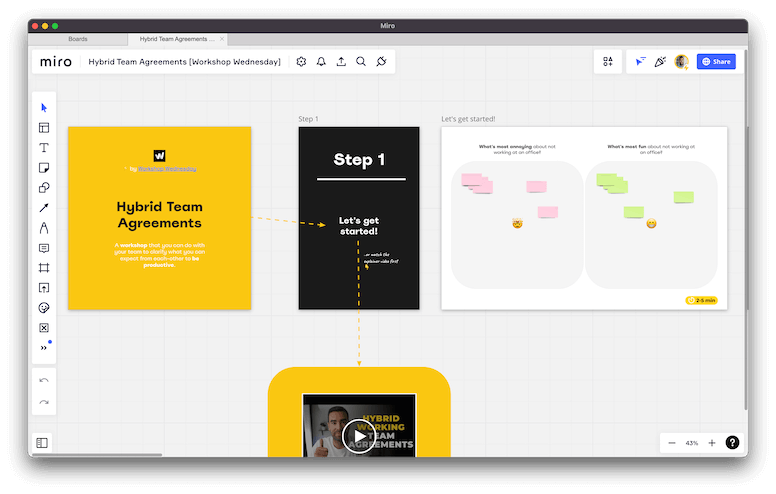Click the Share button
This screenshot has width=776, height=494.
click(x=716, y=62)
